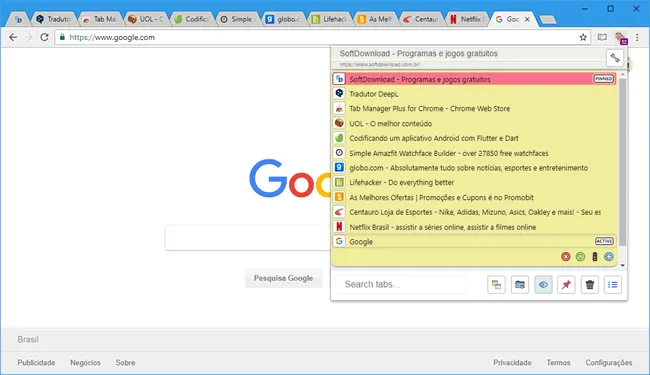The width and height of the screenshot is (650, 375).
Task: Select 'Centauro Loja de Esportes' row
Action: point(474,212)
